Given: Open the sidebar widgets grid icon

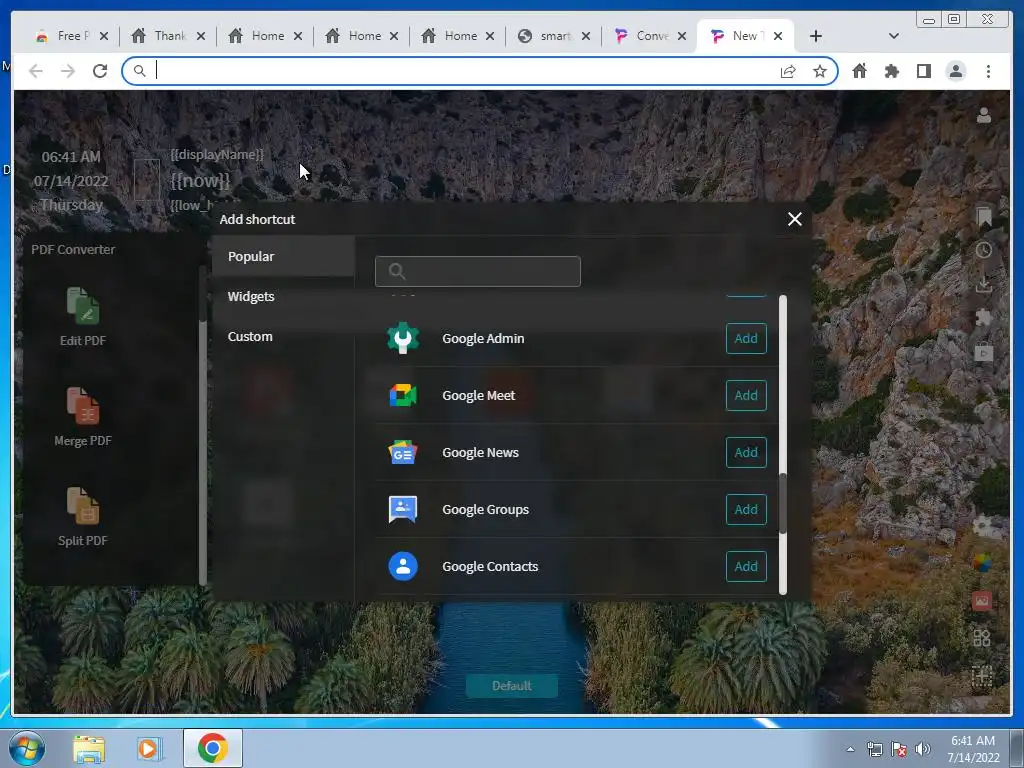Looking at the screenshot, I should coord(982,637).
